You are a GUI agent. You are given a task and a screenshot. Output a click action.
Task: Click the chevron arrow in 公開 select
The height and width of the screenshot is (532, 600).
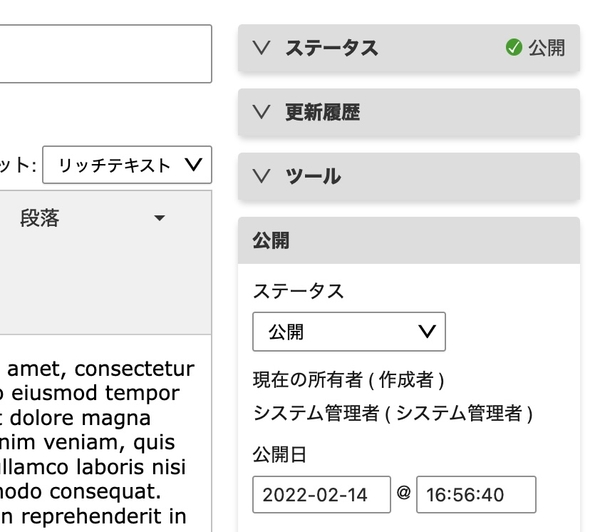pos(427,331)
